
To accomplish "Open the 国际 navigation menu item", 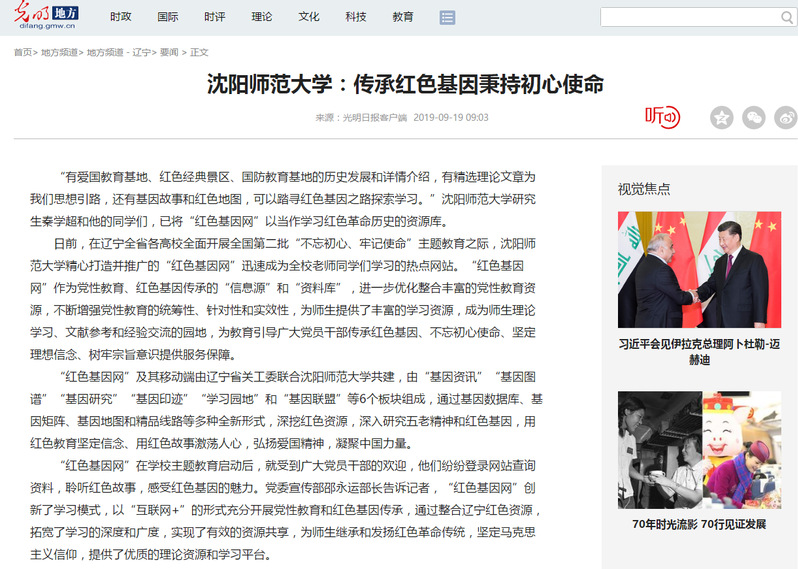I will (168, 17).
